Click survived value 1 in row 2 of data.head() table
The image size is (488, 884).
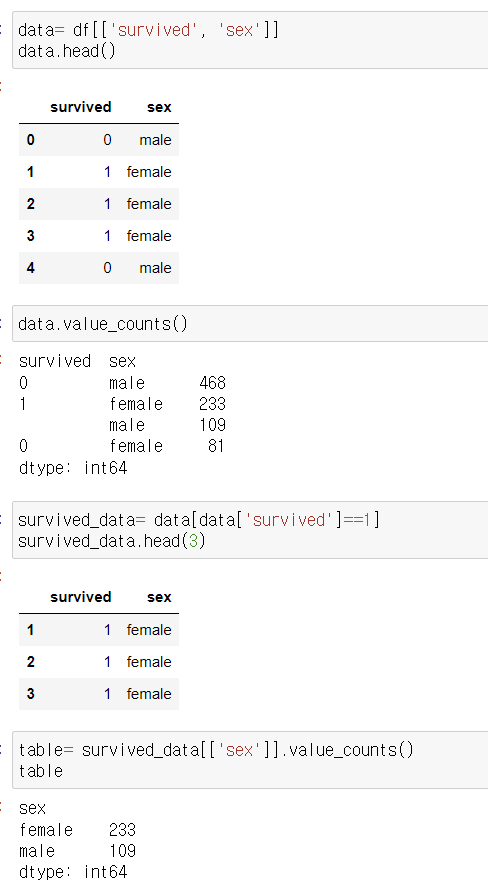[x=107, y=204]
